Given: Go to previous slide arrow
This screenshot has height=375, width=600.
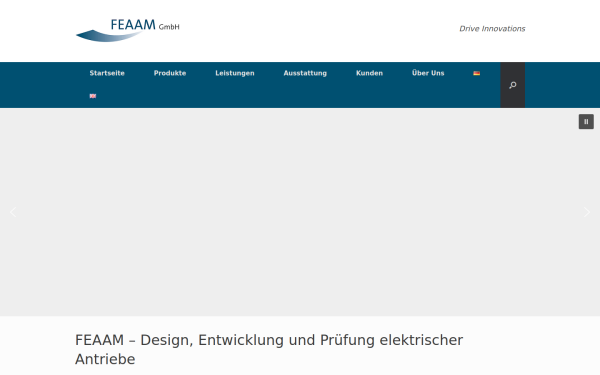Looking at the screenshot, I should pyautogui.click(x=13, y=212).
